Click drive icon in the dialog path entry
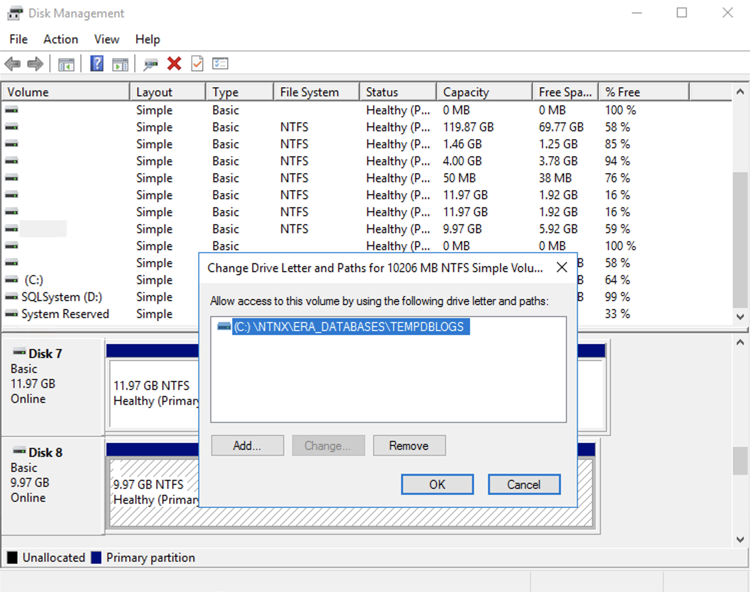750x592 pixels. [x=224, y=326]
